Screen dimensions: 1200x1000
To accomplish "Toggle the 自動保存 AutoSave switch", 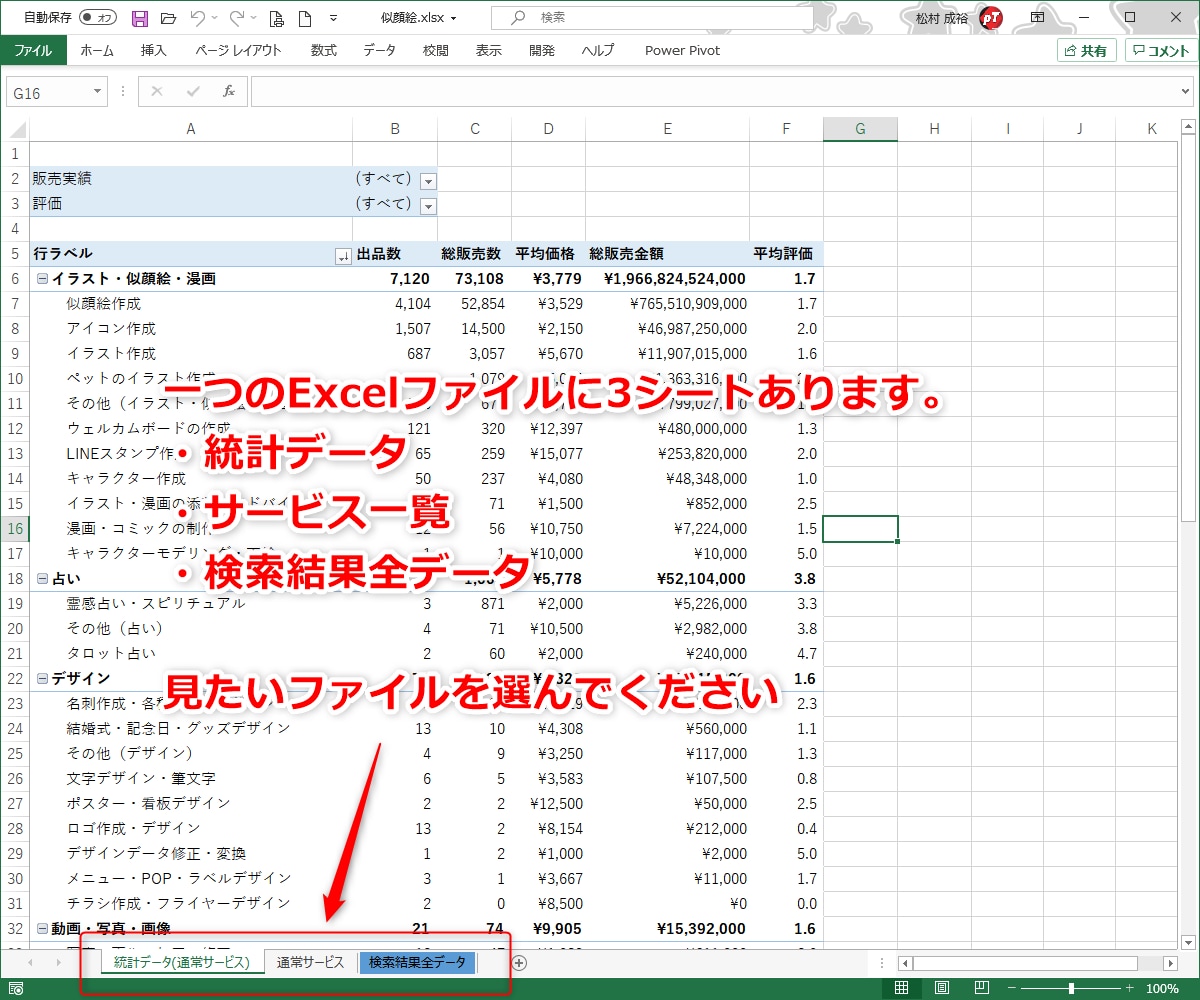I will (x=97, y=18).
